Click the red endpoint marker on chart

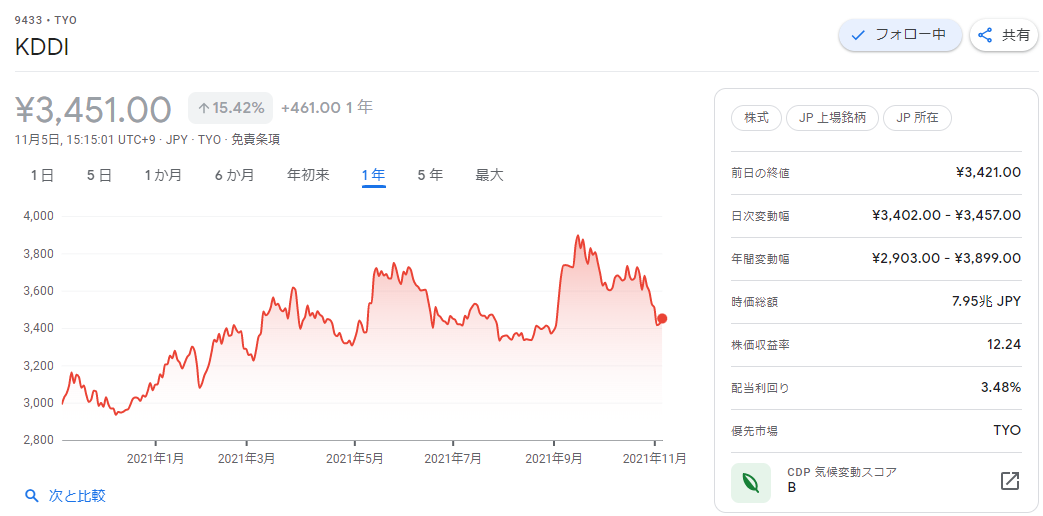click(662, 319)
